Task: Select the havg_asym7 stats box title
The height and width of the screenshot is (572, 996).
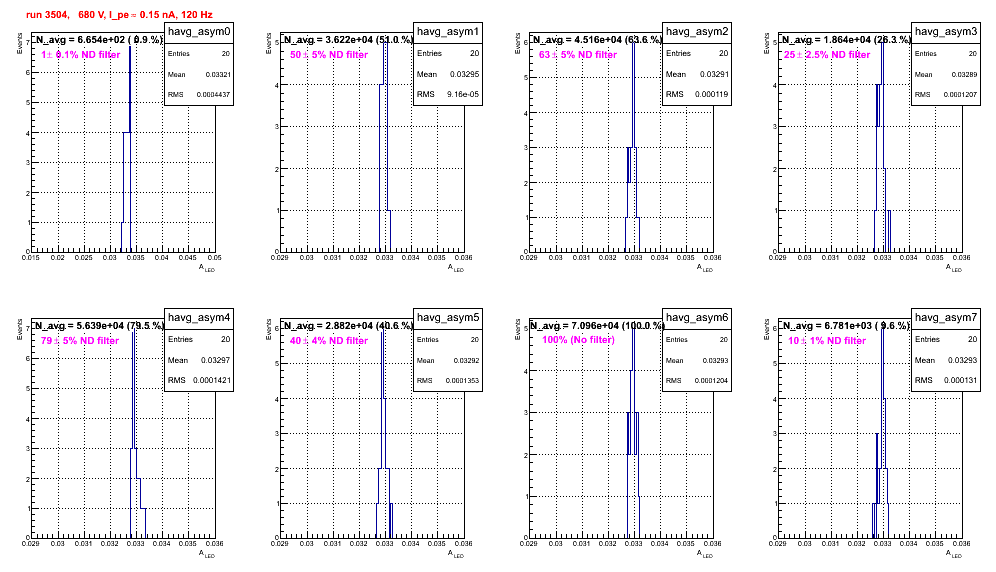Action: (946, 318)
